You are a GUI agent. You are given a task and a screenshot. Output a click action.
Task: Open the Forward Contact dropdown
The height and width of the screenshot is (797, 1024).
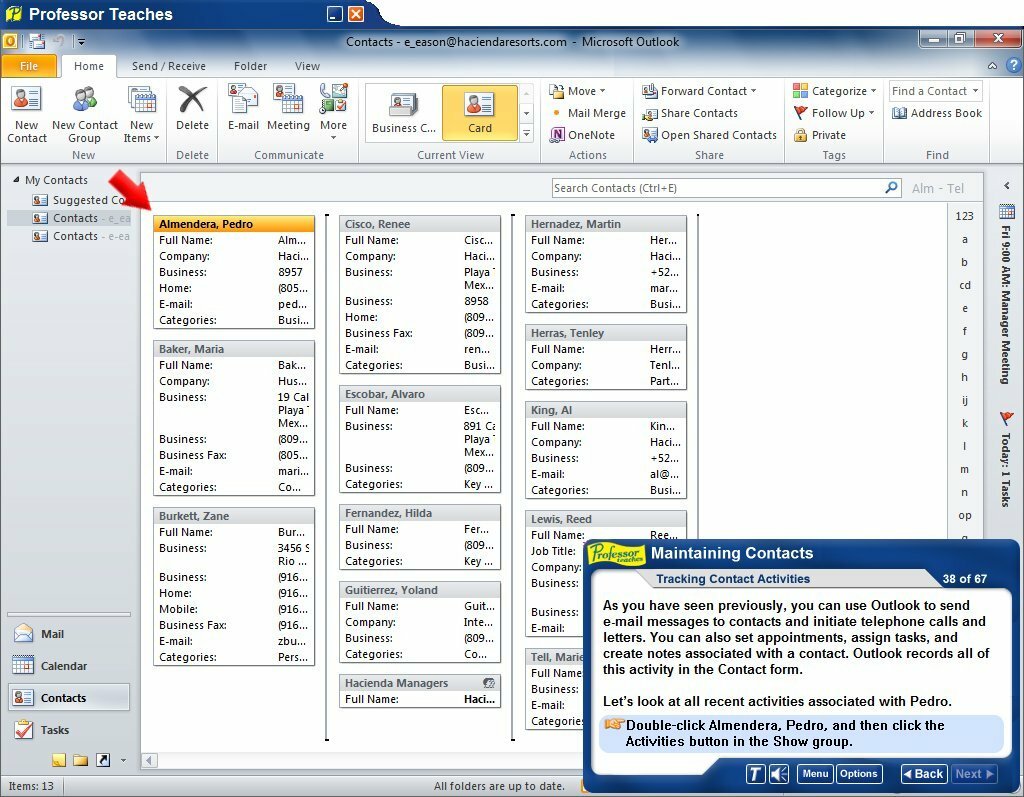[x=699, y=91]
